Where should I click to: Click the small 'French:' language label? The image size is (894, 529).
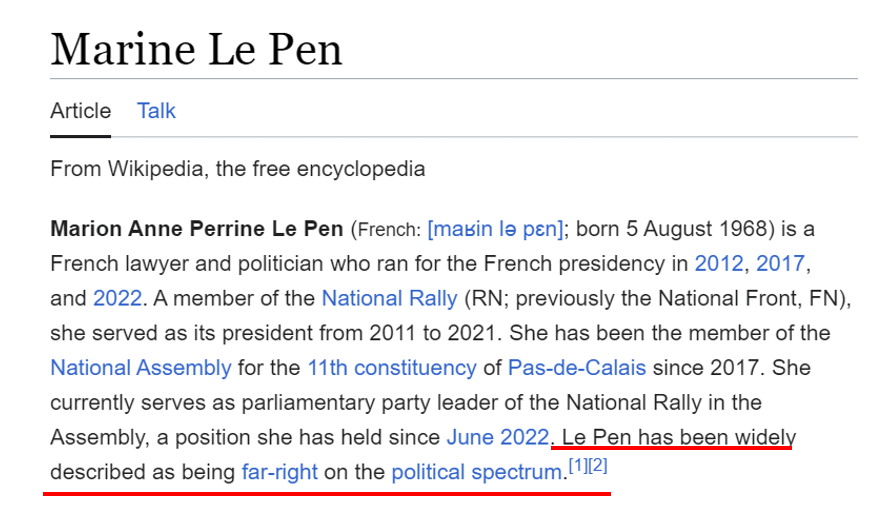(x=389, y=230)
